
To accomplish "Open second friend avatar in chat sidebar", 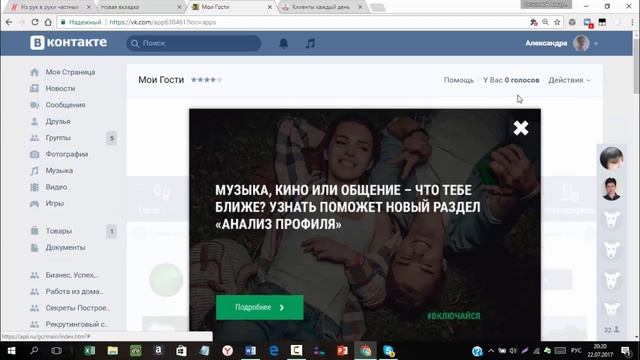I will click(x=611, y=189).
